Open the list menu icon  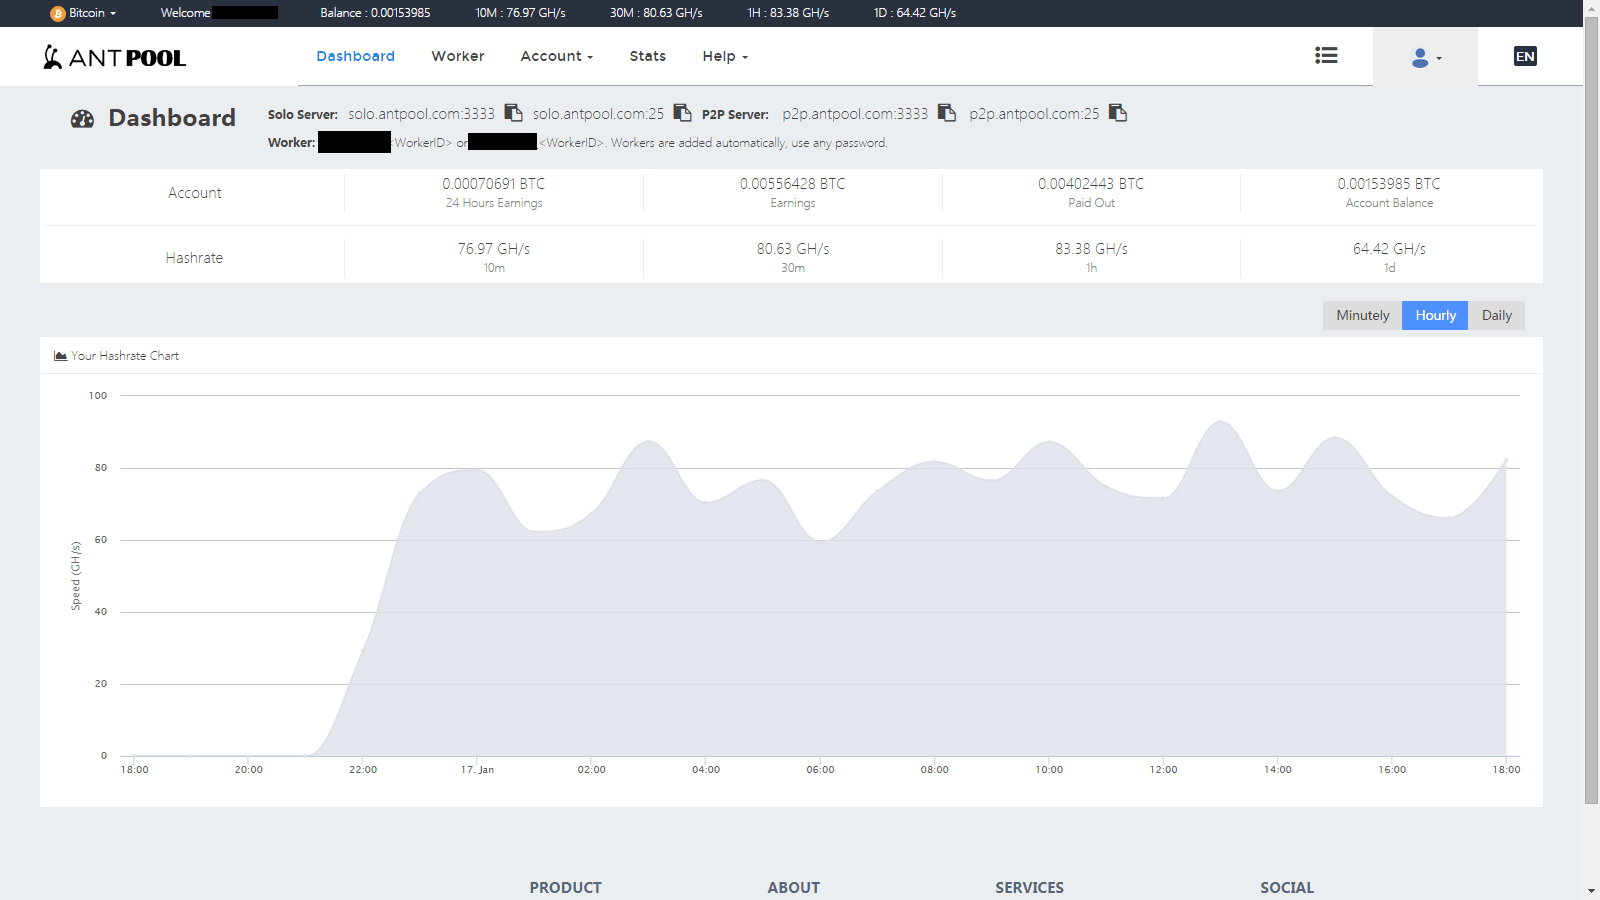point(1326,56)
